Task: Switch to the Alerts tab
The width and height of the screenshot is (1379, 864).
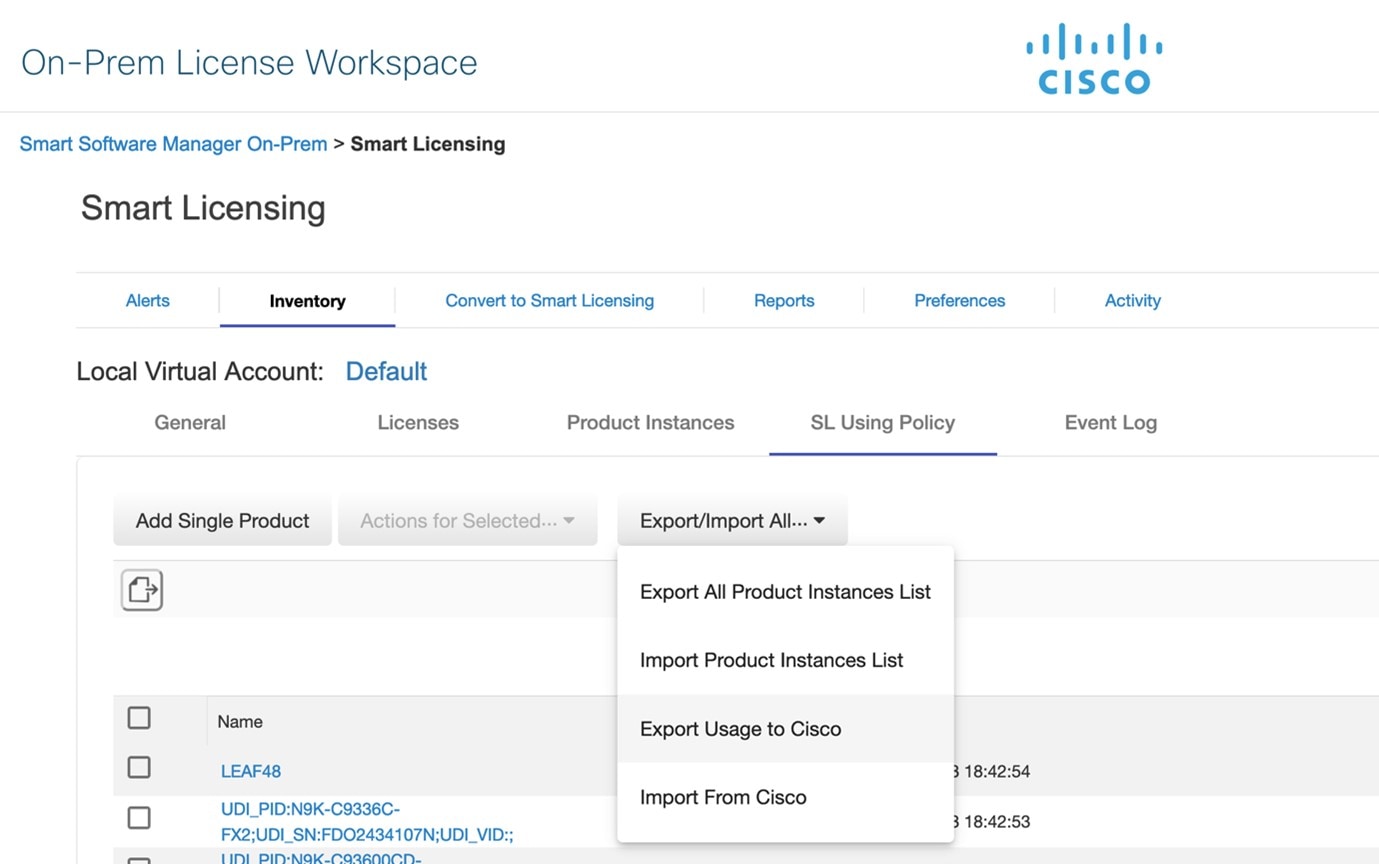Action: (148, 300)
